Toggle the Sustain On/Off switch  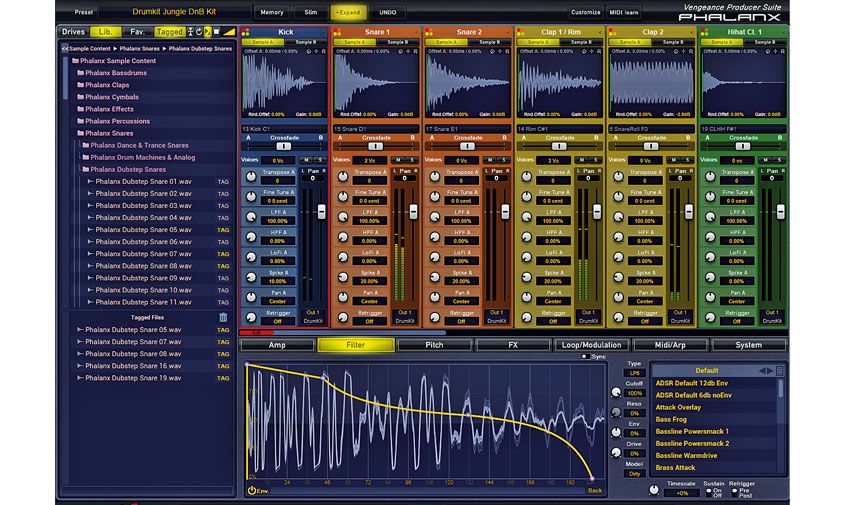[709, 493]
